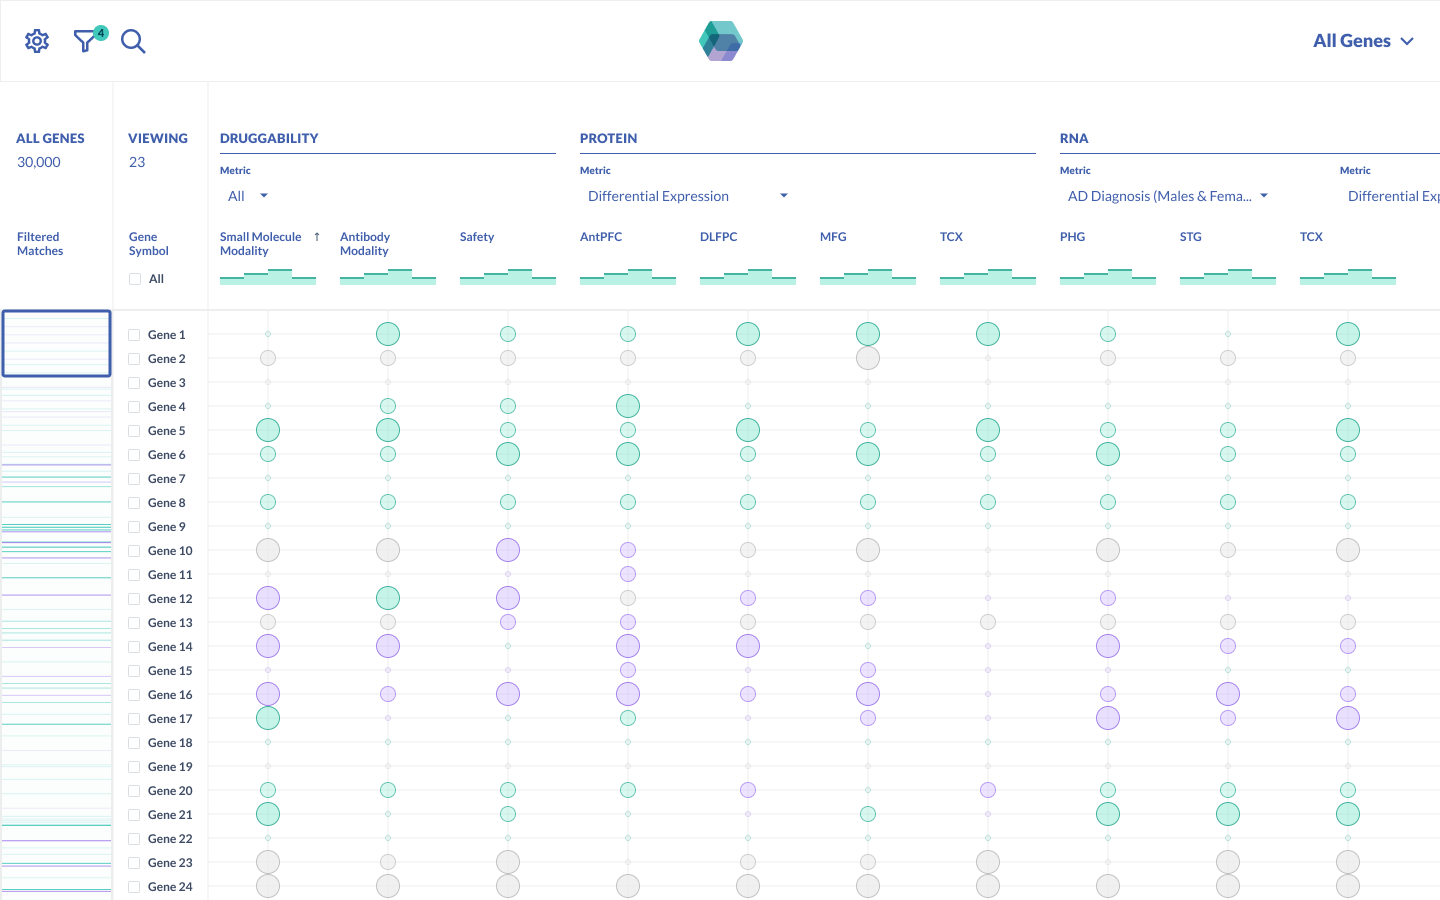Click Gene 1 Antibody Modality bubble
The image size is (1440, 900).
[388, 334]
